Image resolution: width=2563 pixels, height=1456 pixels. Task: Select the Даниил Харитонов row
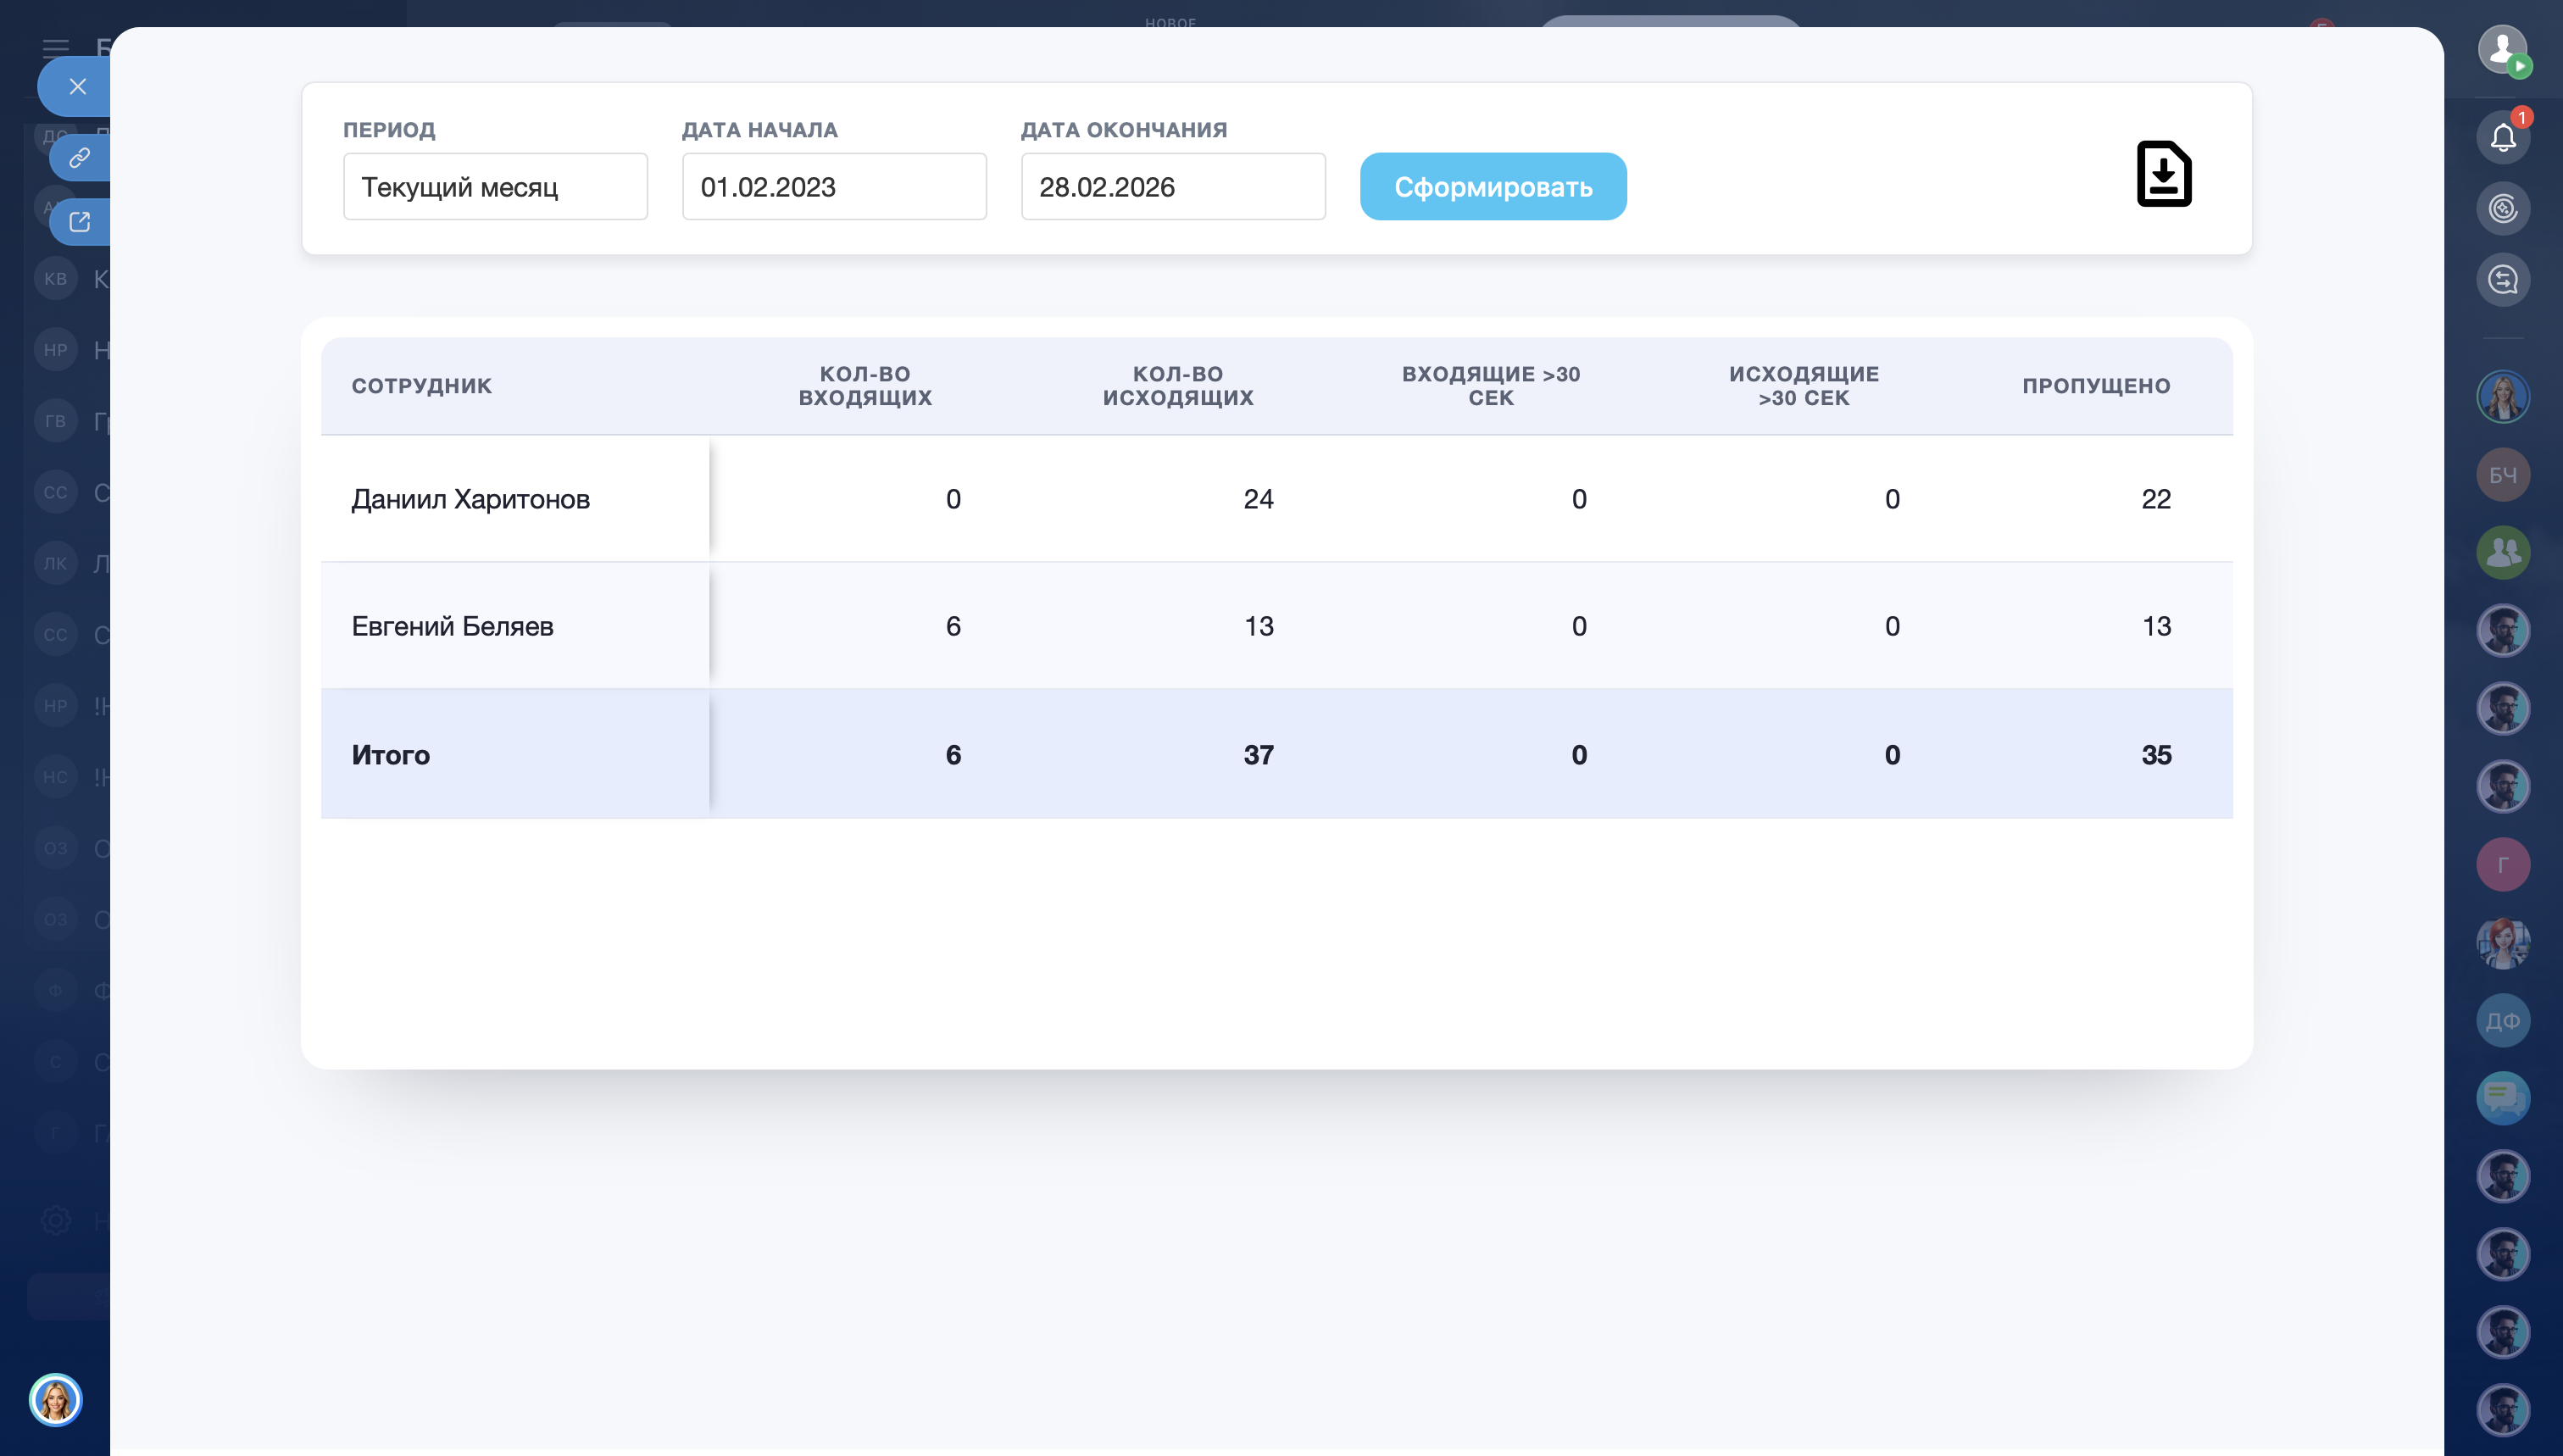471,499
